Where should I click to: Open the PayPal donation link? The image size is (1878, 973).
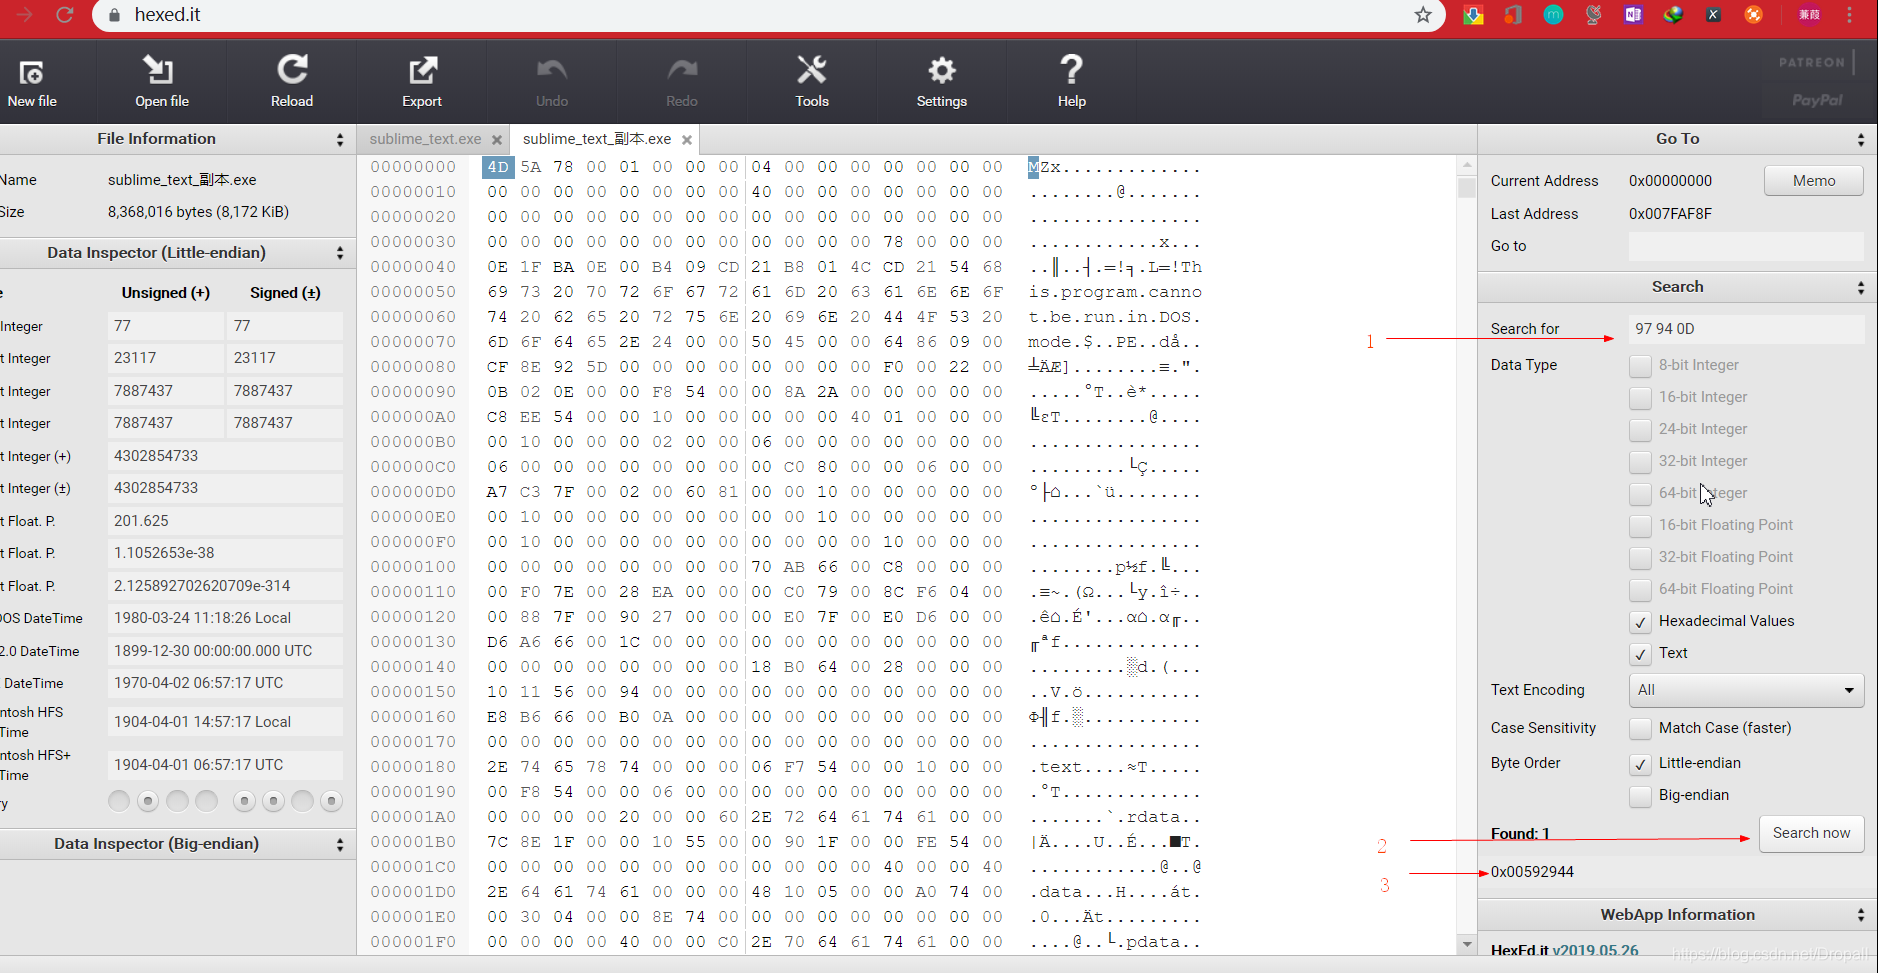coord(1816,100)
